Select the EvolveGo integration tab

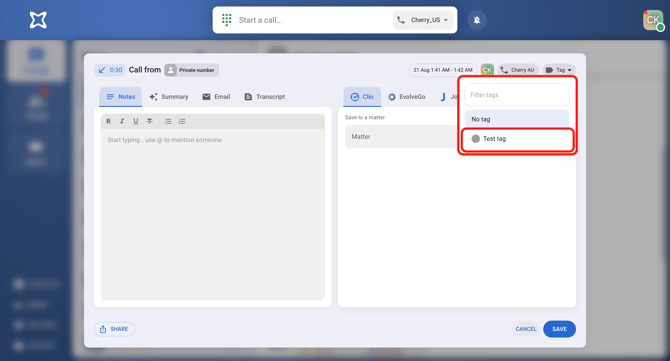point(407,97)
